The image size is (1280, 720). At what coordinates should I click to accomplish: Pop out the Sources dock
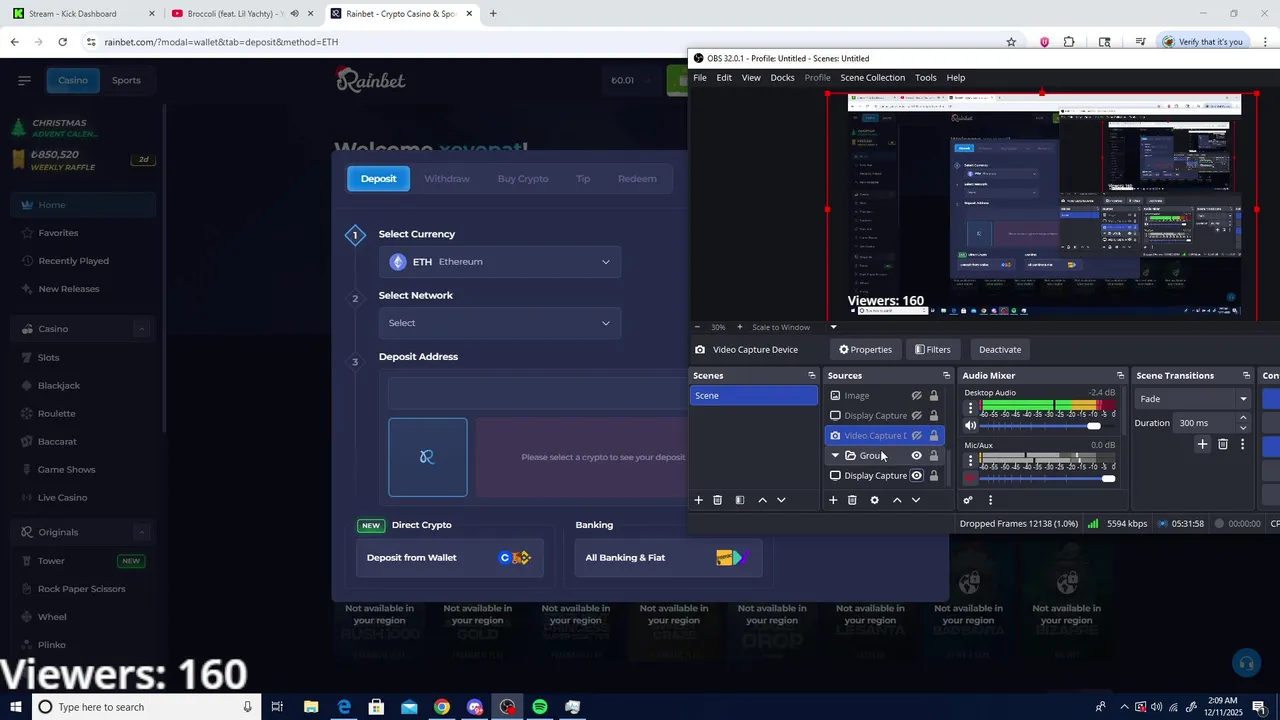tap(946, 376)
